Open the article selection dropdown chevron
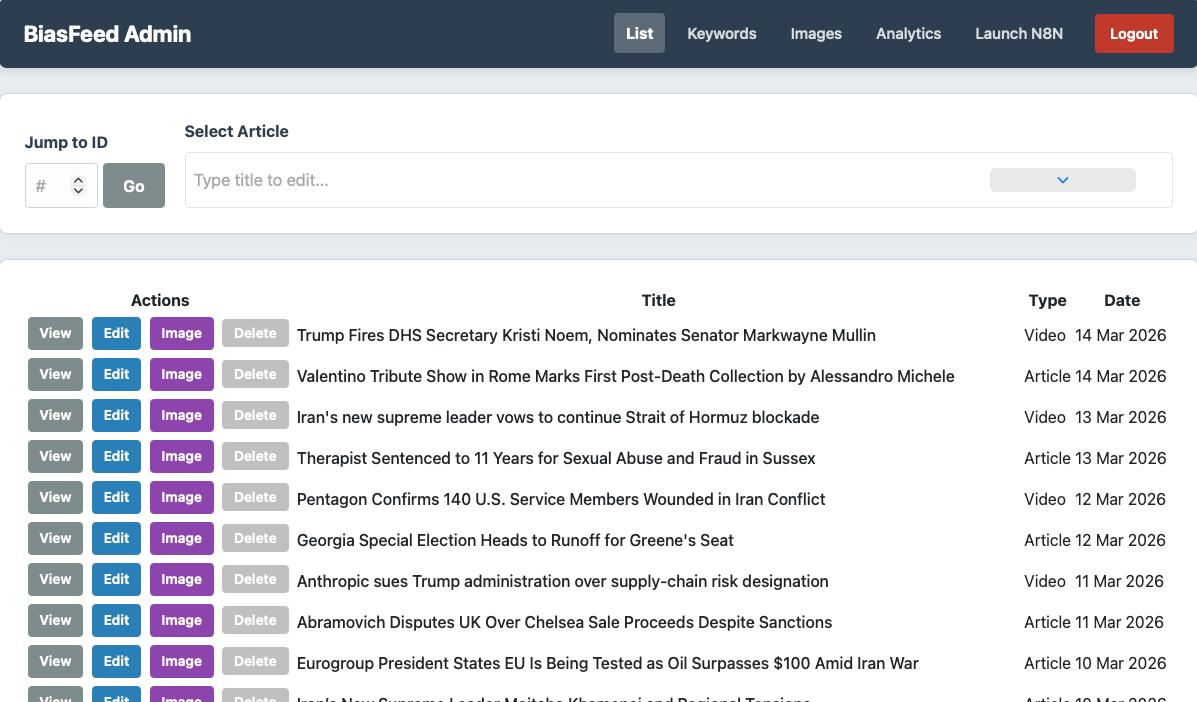1197x702 pixels. click(1062, 180)
